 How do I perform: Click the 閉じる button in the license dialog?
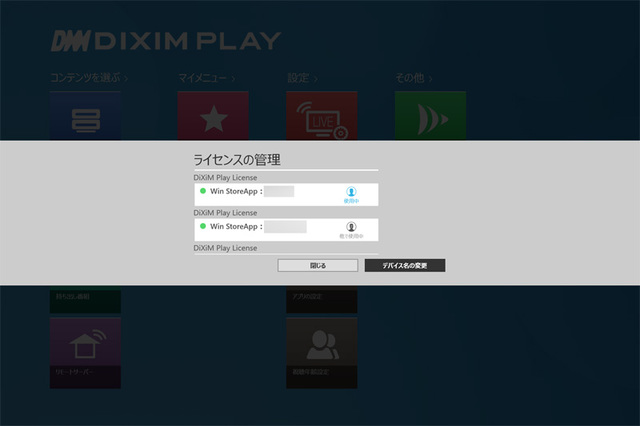click(x=318, y=266)
